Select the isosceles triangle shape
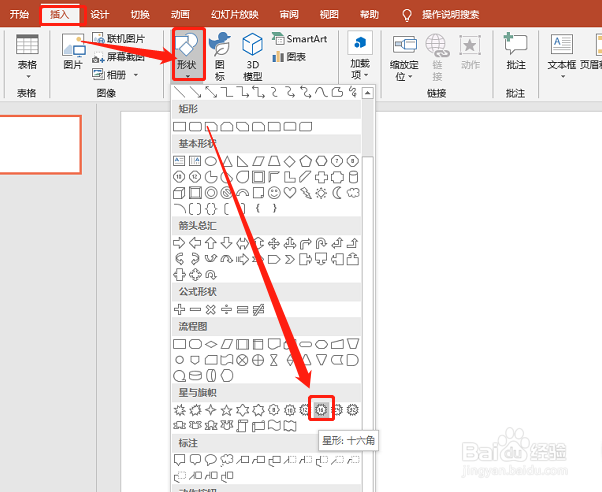The height and width of the screenshot is (492, 602). click(227, 161)
